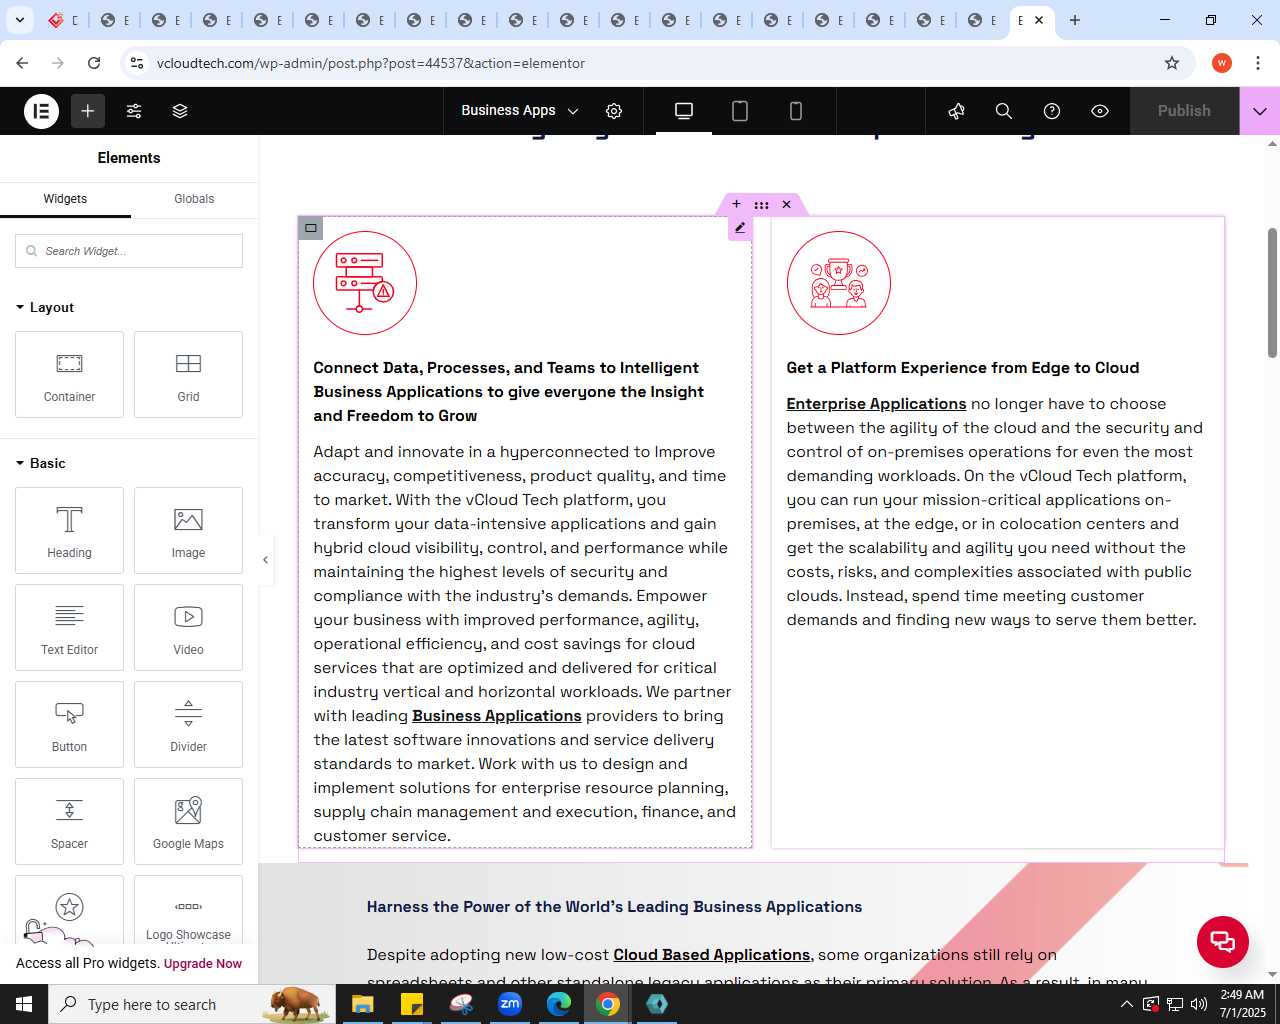
Task: Click the Publish button
Action: point(1184,111)
